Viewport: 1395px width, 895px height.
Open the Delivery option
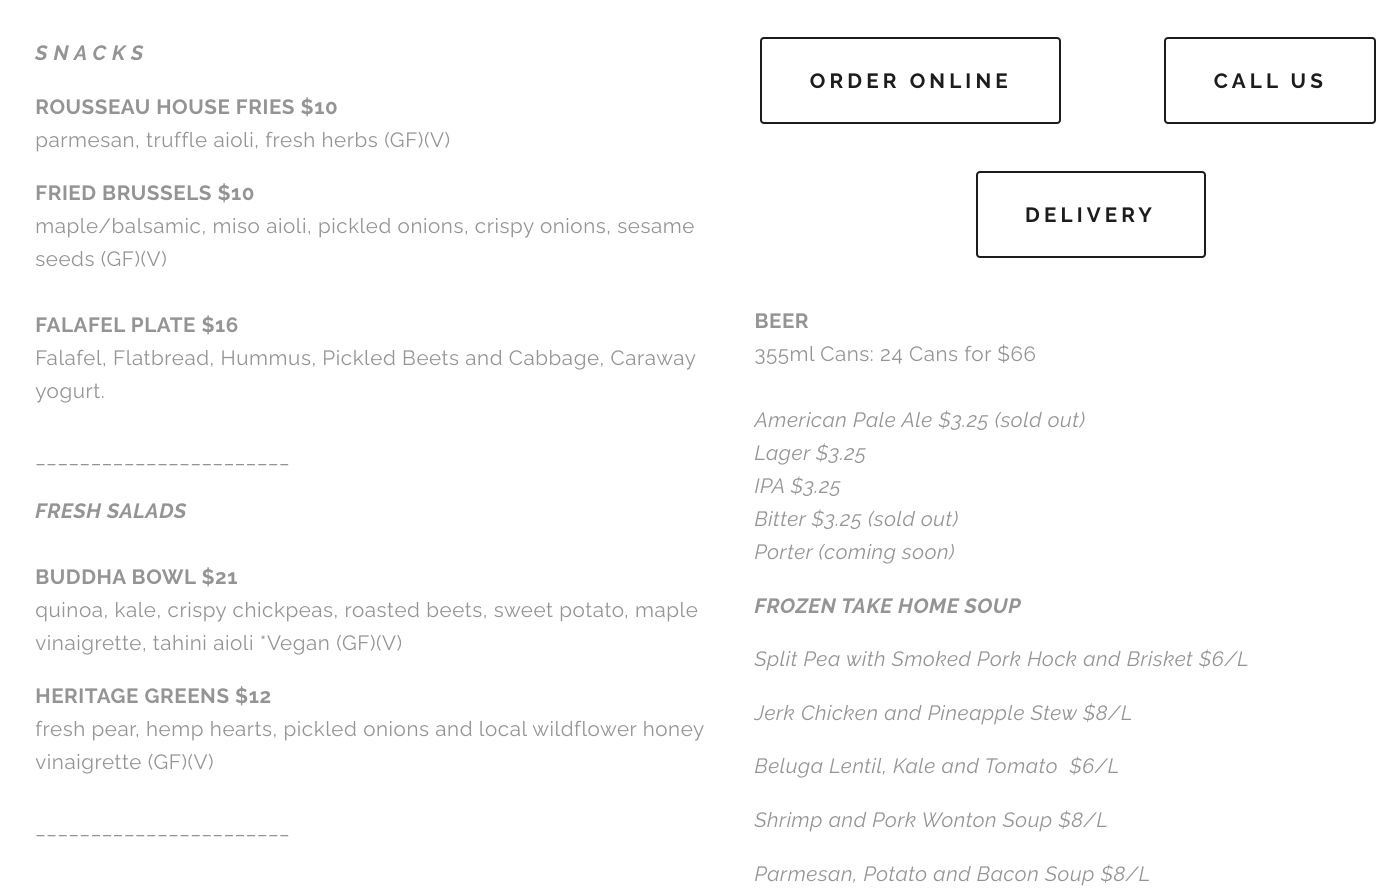1090,215
